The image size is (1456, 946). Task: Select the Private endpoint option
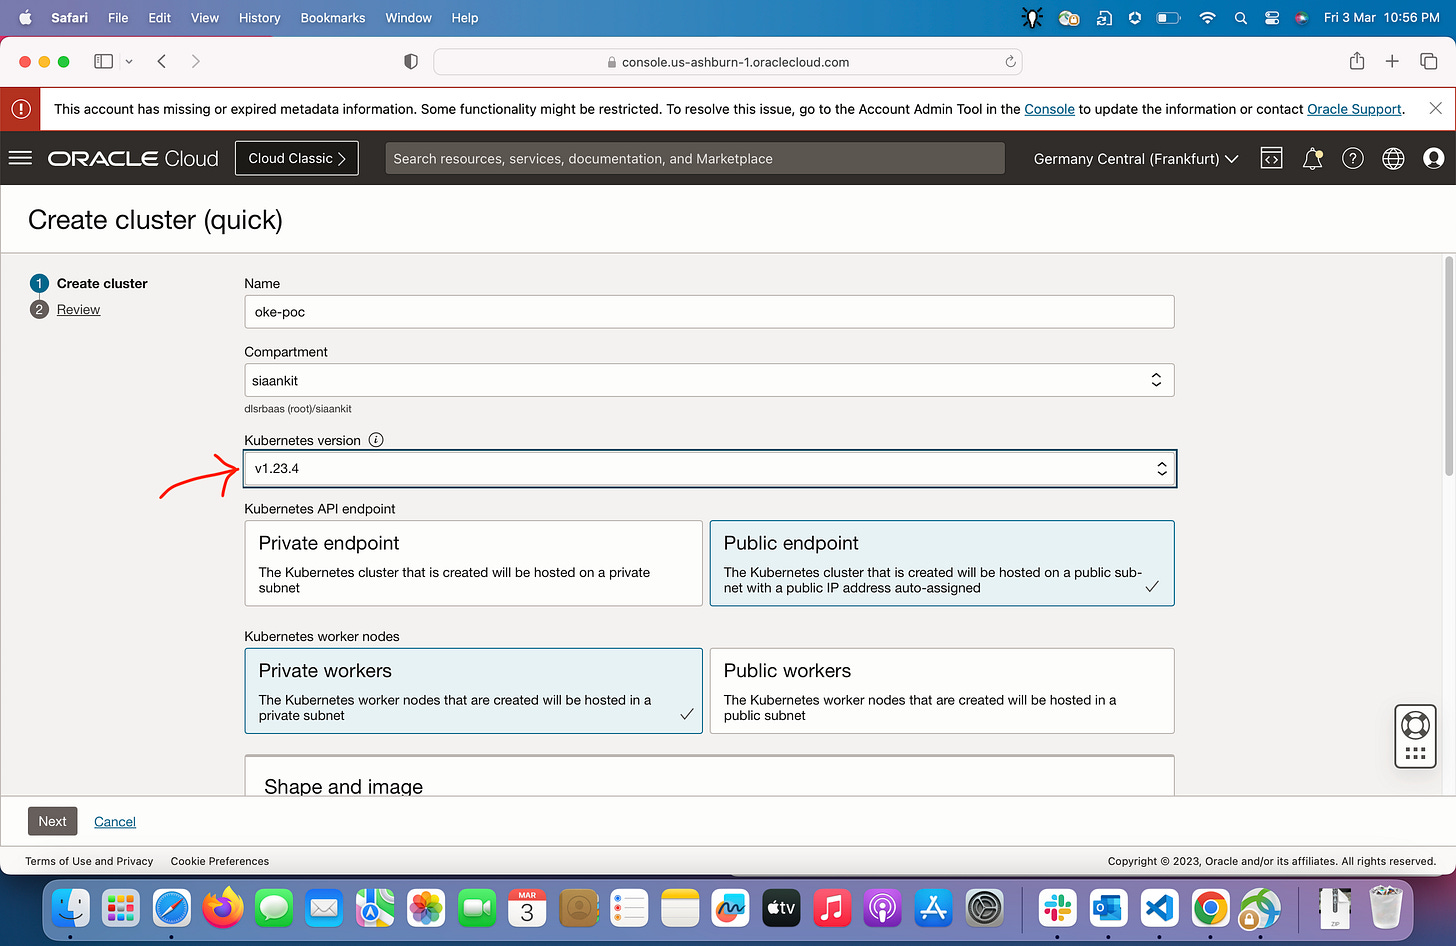point(474,563)
